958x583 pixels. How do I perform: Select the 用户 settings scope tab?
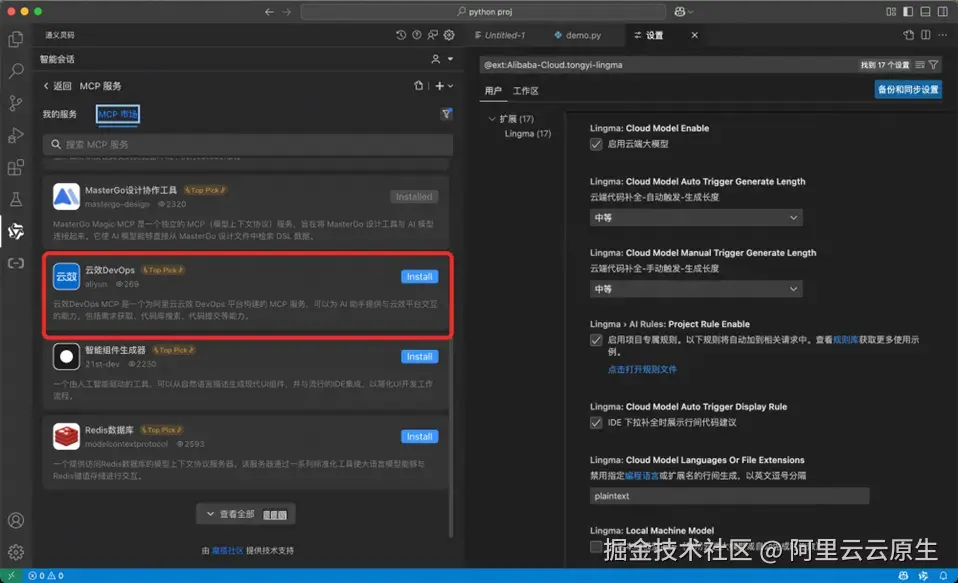click(x=493, y=91)
